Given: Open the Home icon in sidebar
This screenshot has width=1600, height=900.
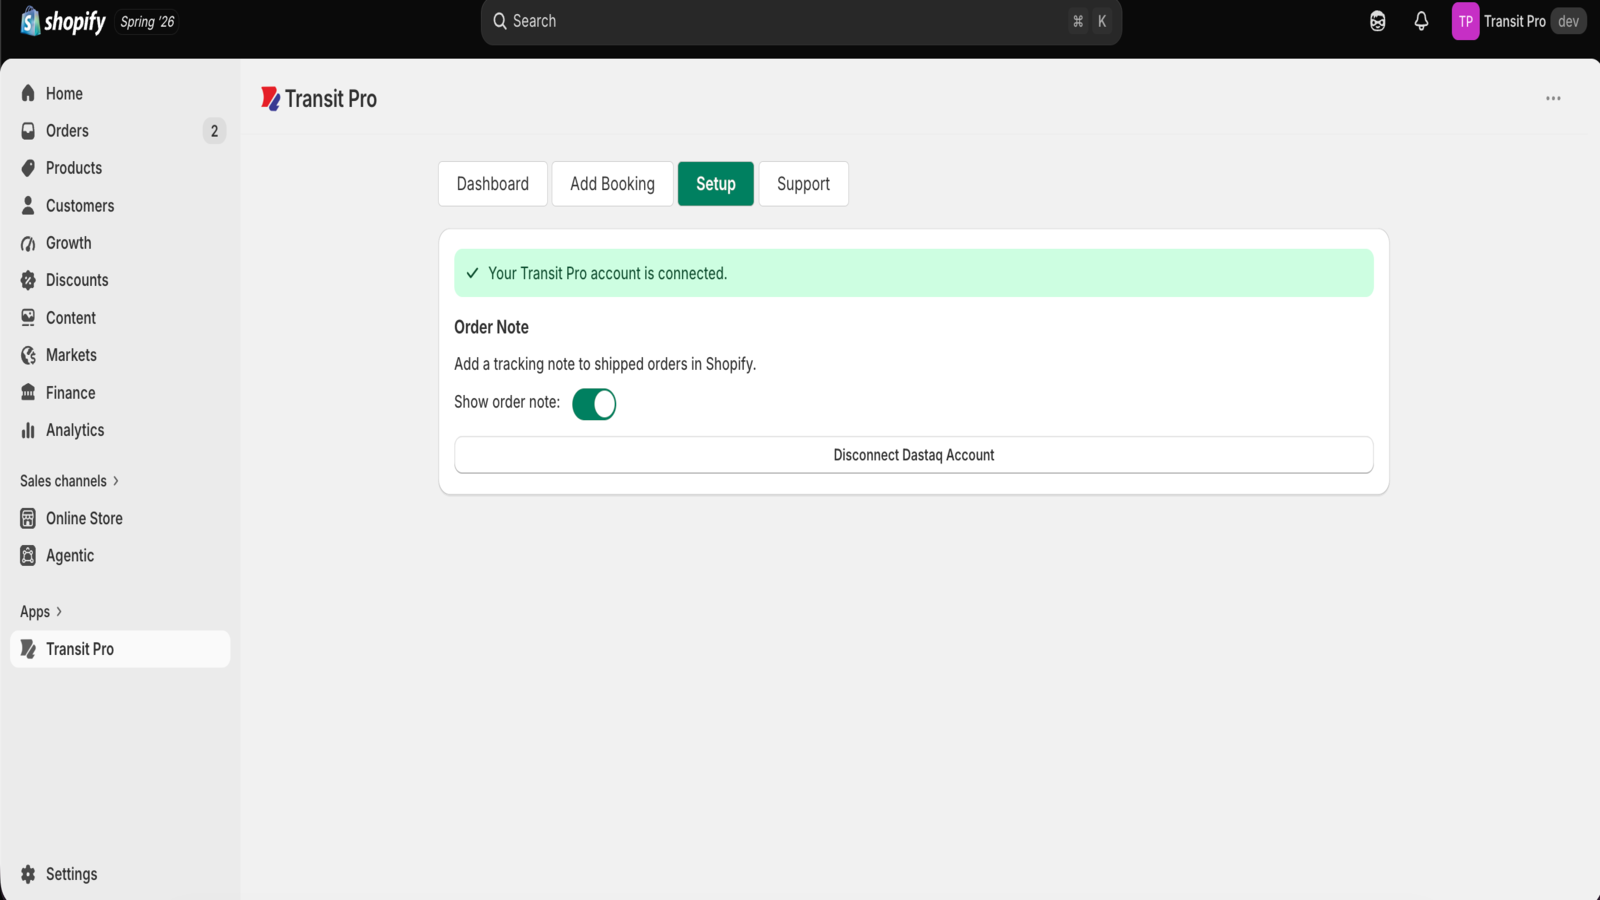Looking at the screenshot, I should [x=28, y=93].
